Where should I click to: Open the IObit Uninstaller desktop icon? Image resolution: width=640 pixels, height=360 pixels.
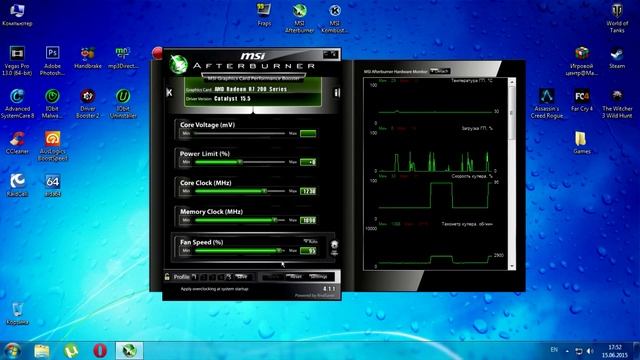(x=123, y=103)
